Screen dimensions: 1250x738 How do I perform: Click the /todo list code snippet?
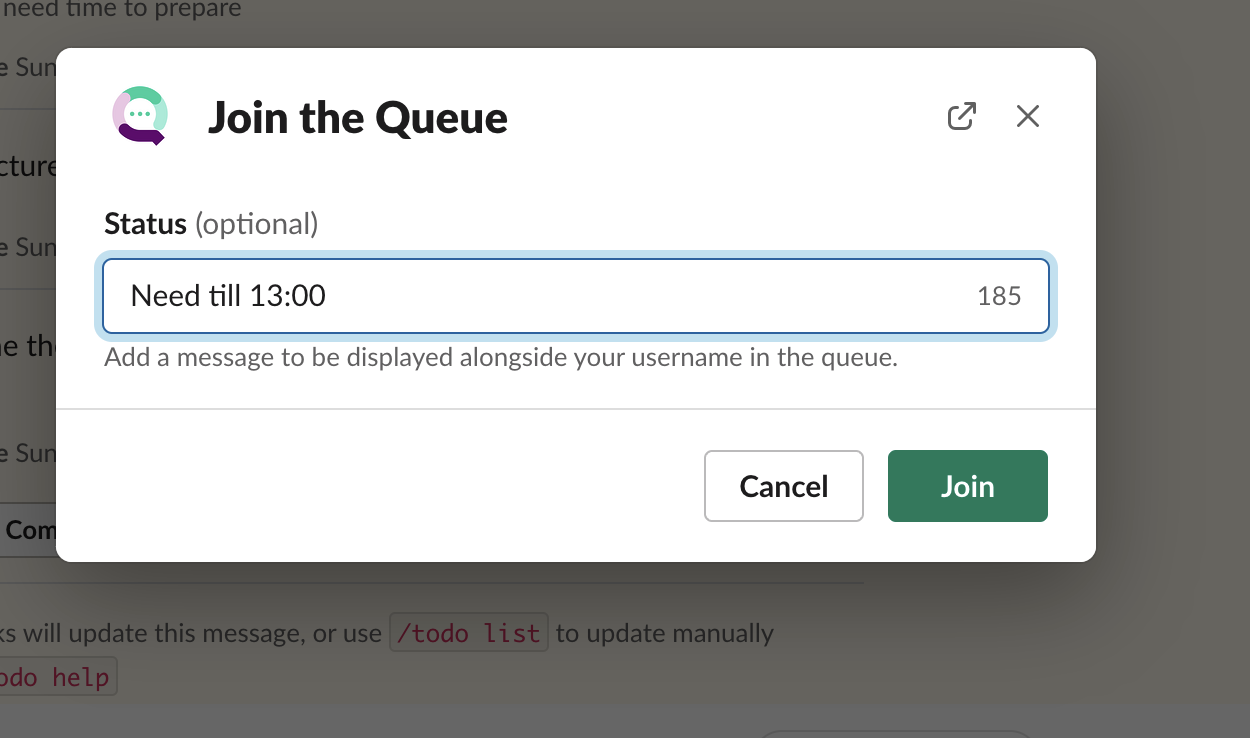pyautogui.click(x=469, y=632)
